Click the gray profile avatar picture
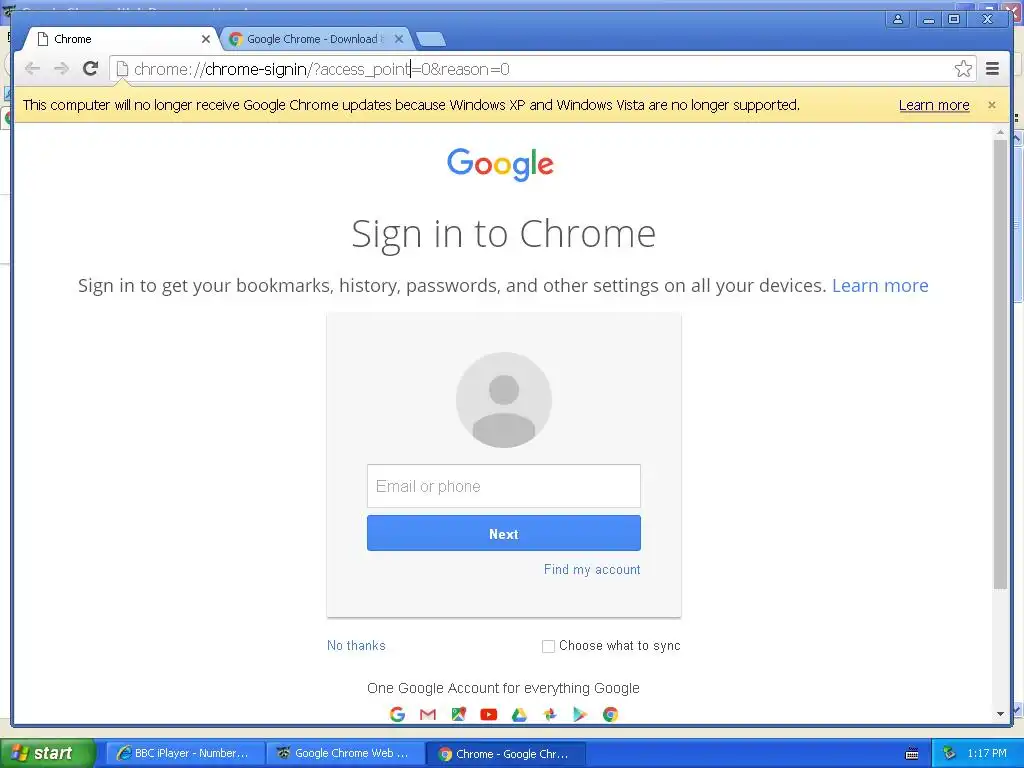 click(x=504, y=400)
